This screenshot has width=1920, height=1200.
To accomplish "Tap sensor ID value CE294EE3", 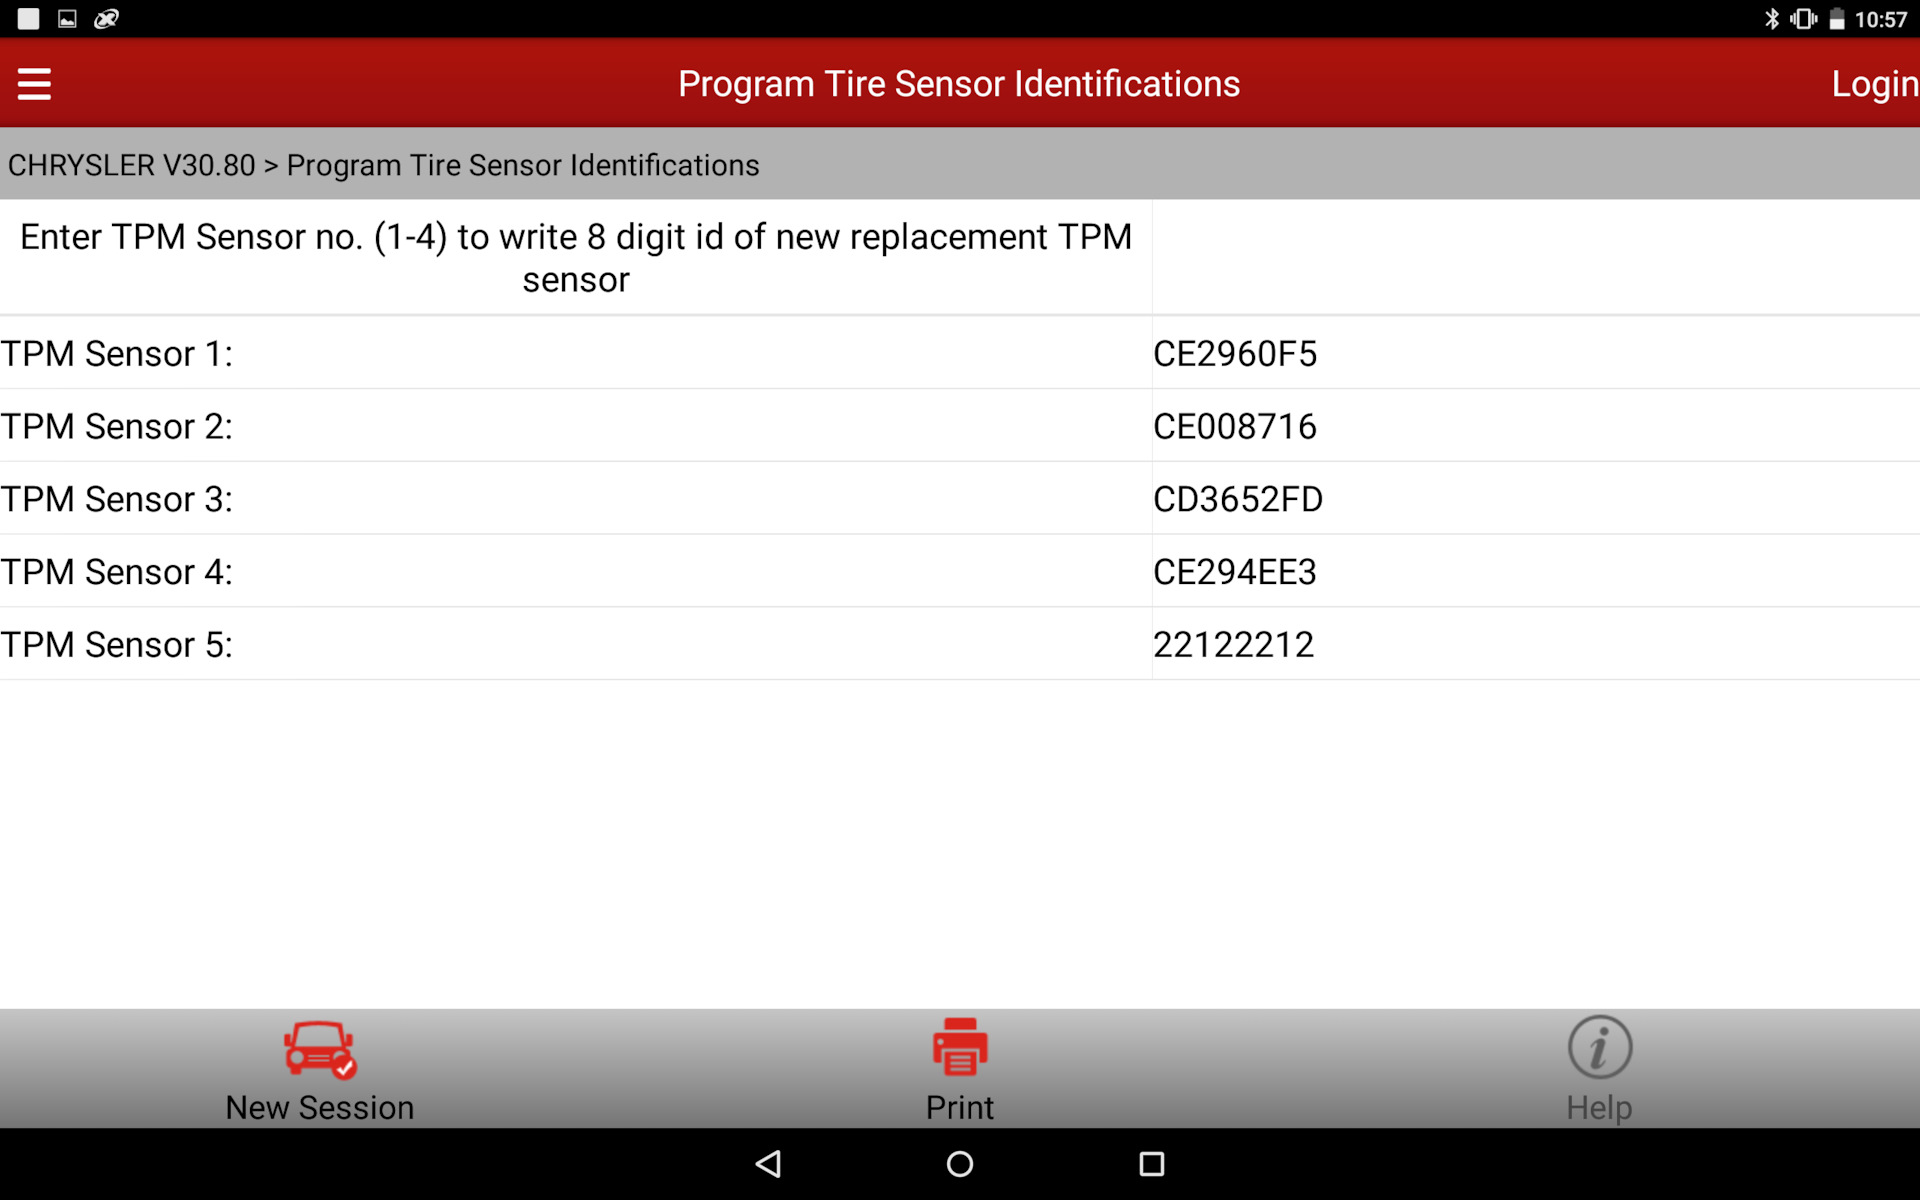I will point(1234,572).
